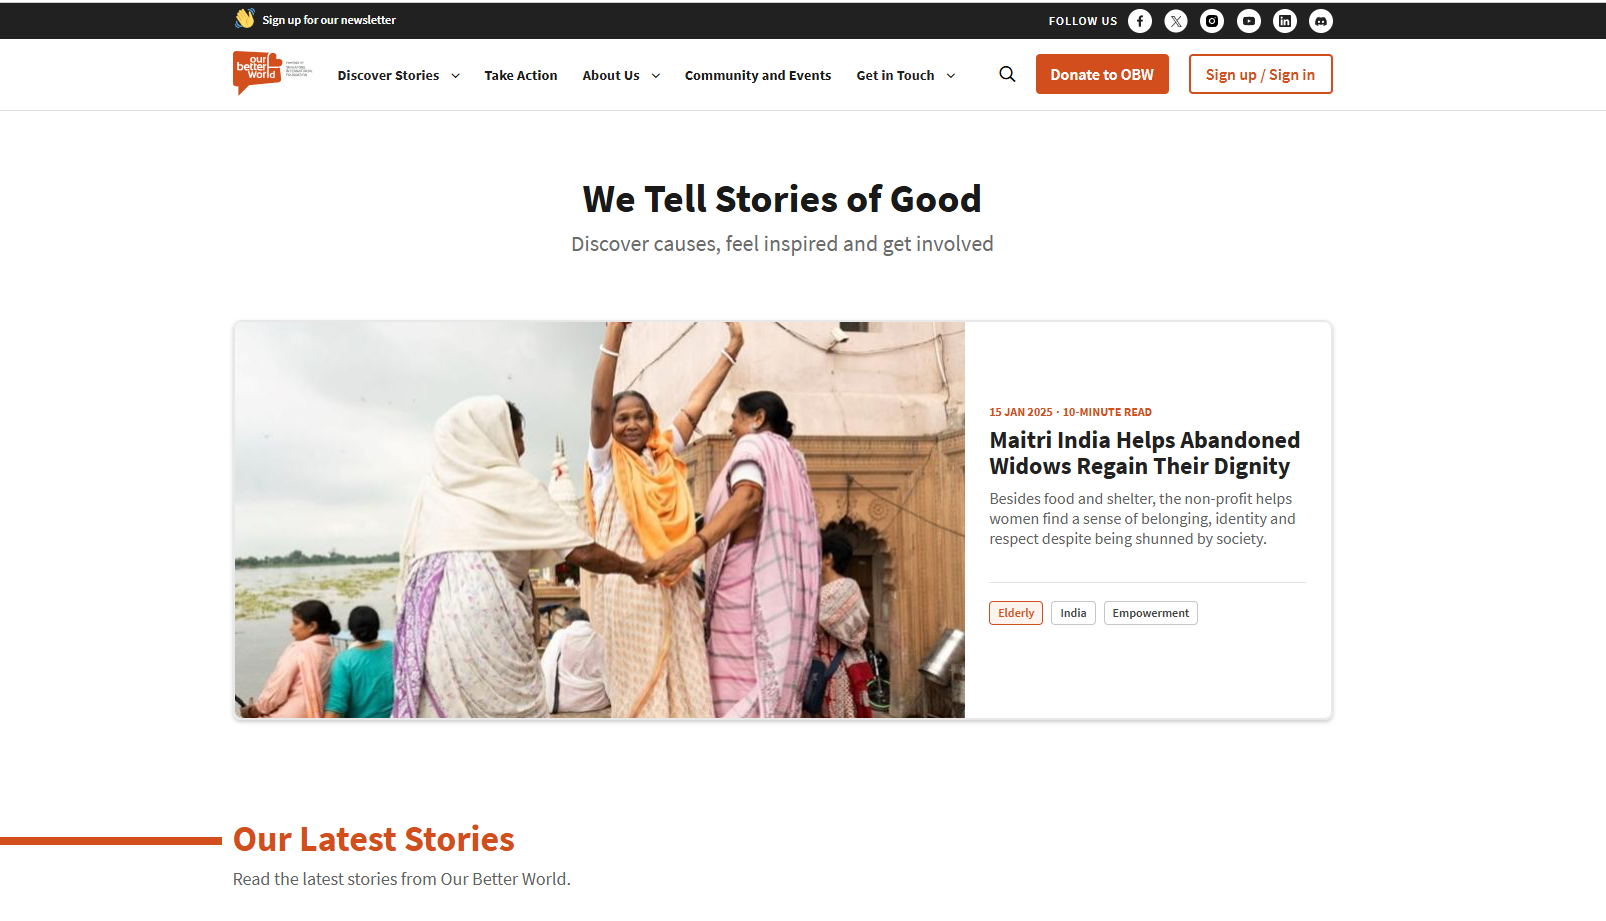
Task: Click the Donate to OBW button
Action: [x=1102, y=74]
